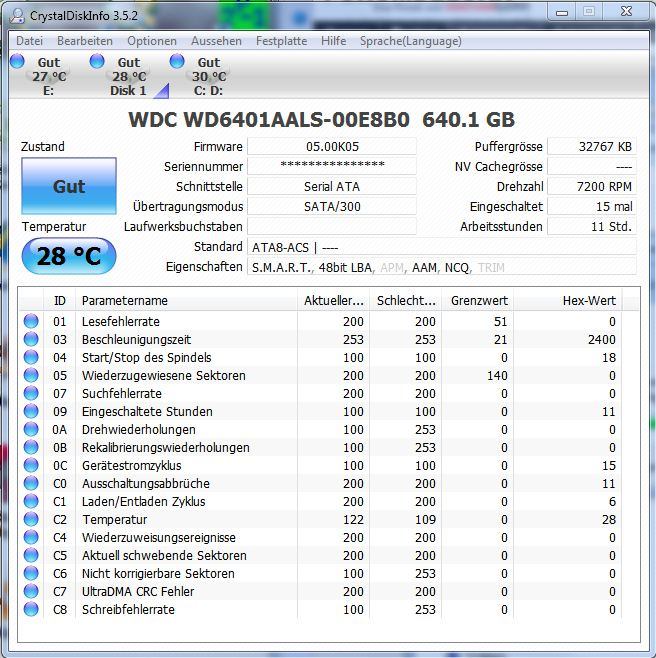The image size is (656, 658).
Task: Click the Firmware field 05.00K05
Action: click(x=332, y=146)
